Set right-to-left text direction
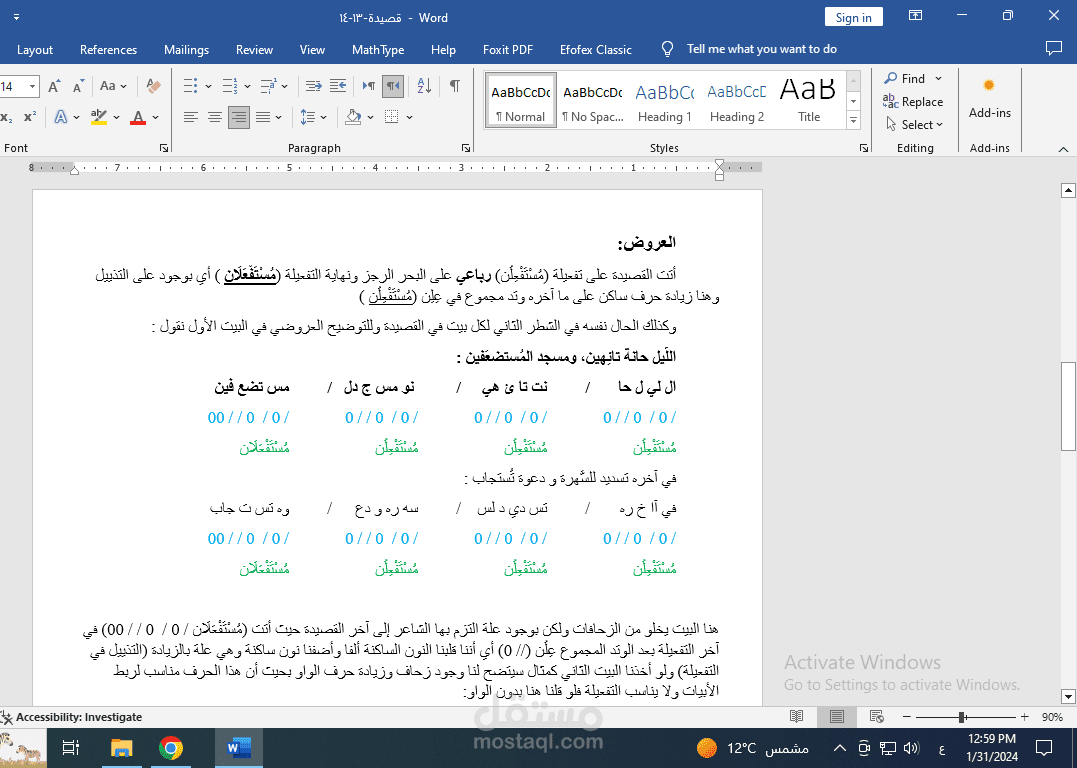 pyautogui.click(x=393, y=86)
